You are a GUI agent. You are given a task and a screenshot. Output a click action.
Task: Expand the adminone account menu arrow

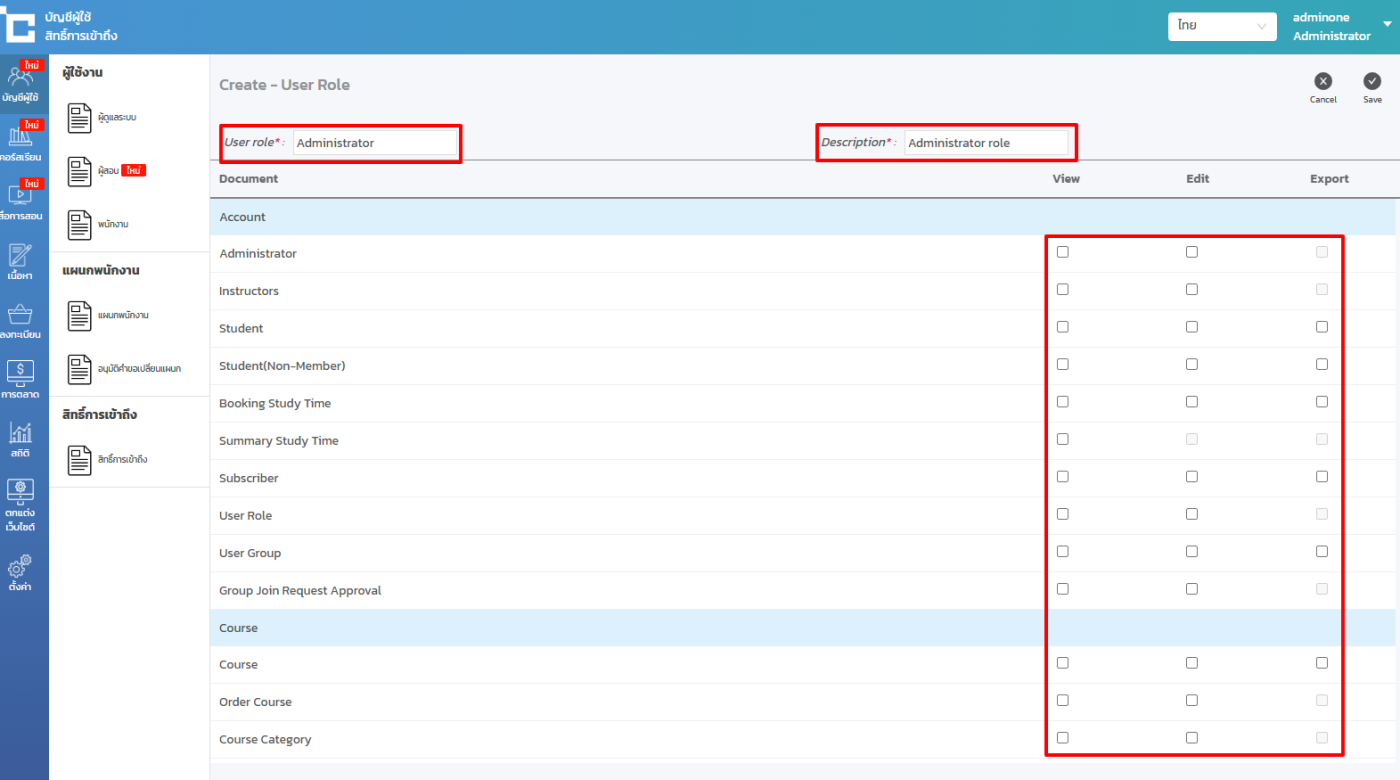pos(1387,24)
